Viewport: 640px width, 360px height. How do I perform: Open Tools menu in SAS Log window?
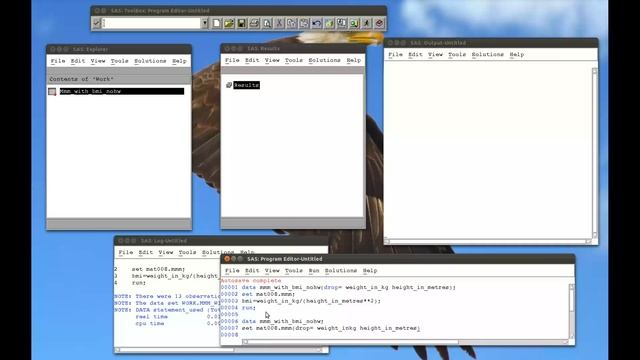point(187,252)
